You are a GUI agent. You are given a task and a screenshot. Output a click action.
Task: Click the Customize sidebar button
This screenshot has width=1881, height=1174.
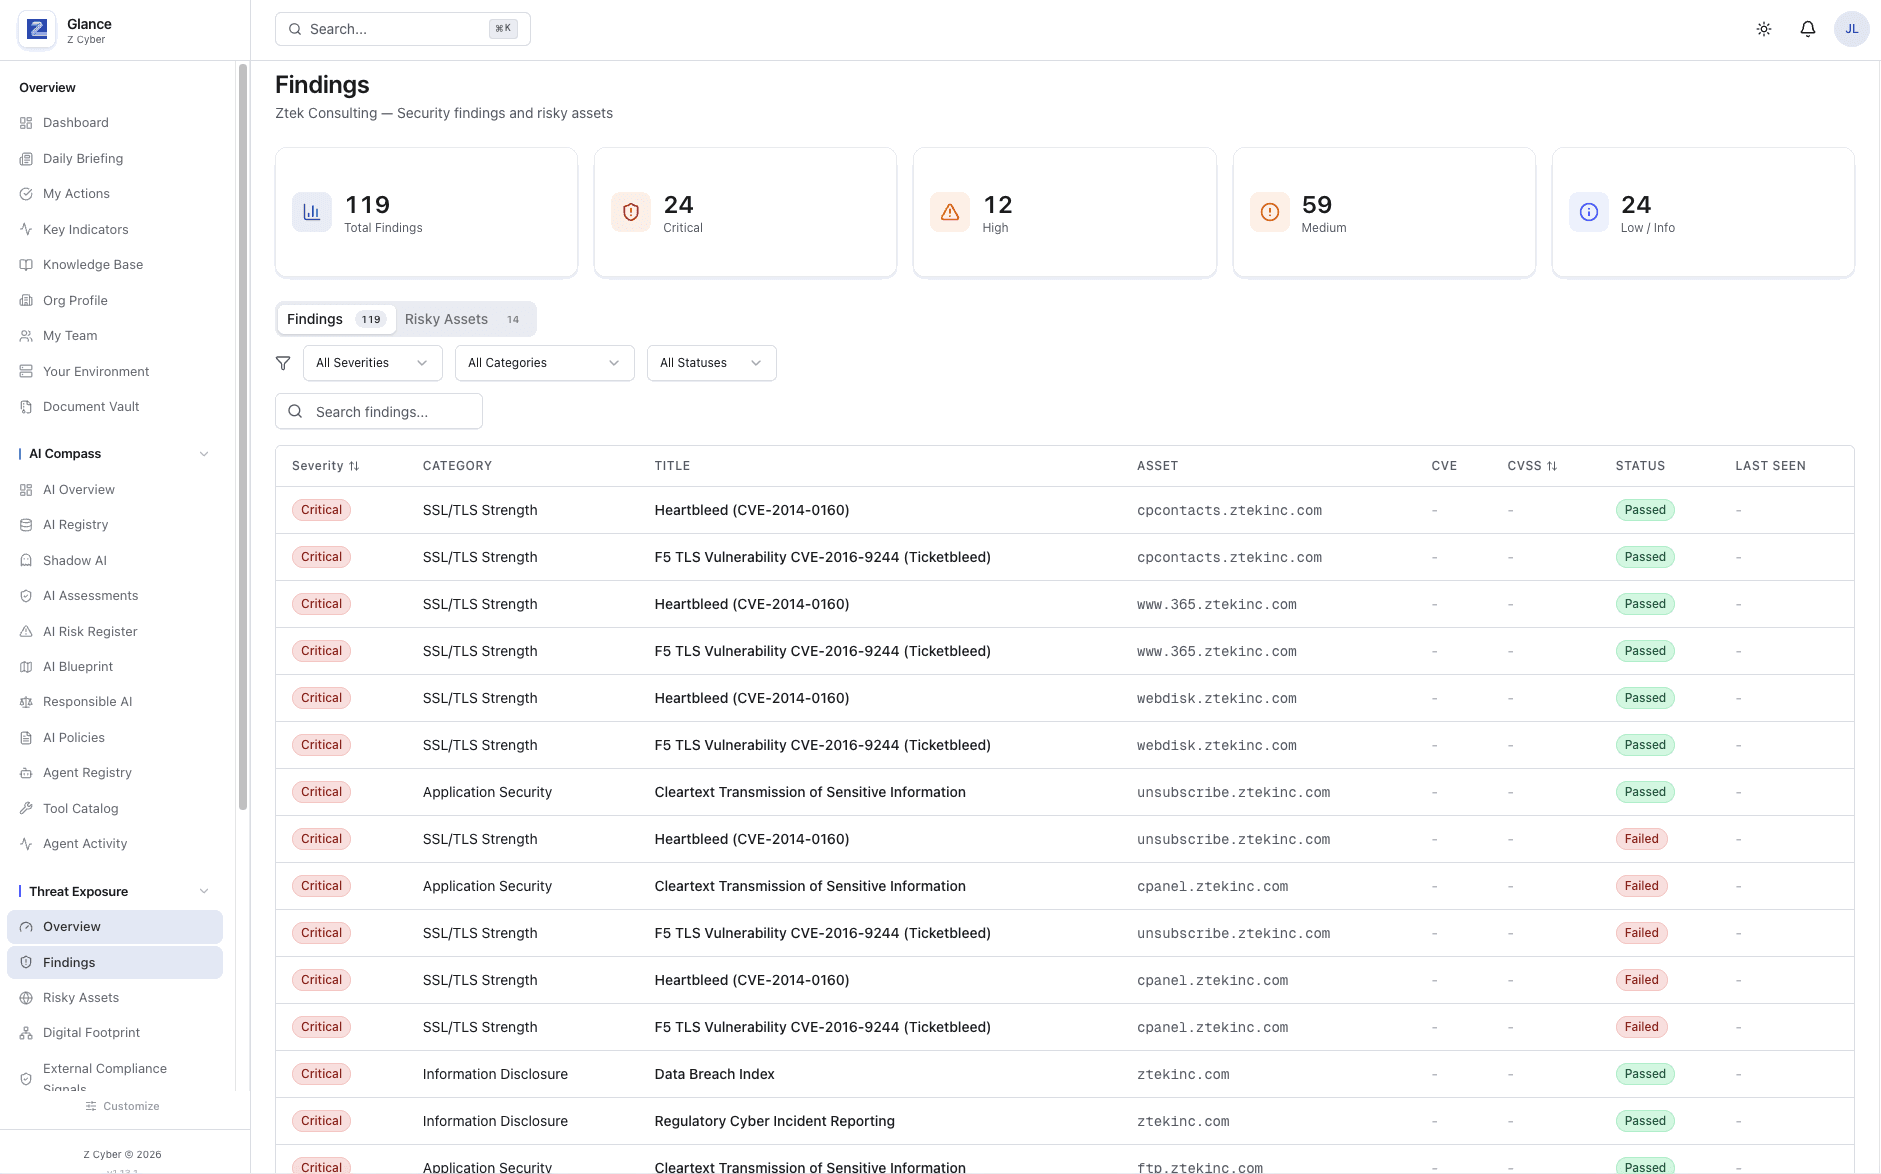pos(122,1107)
